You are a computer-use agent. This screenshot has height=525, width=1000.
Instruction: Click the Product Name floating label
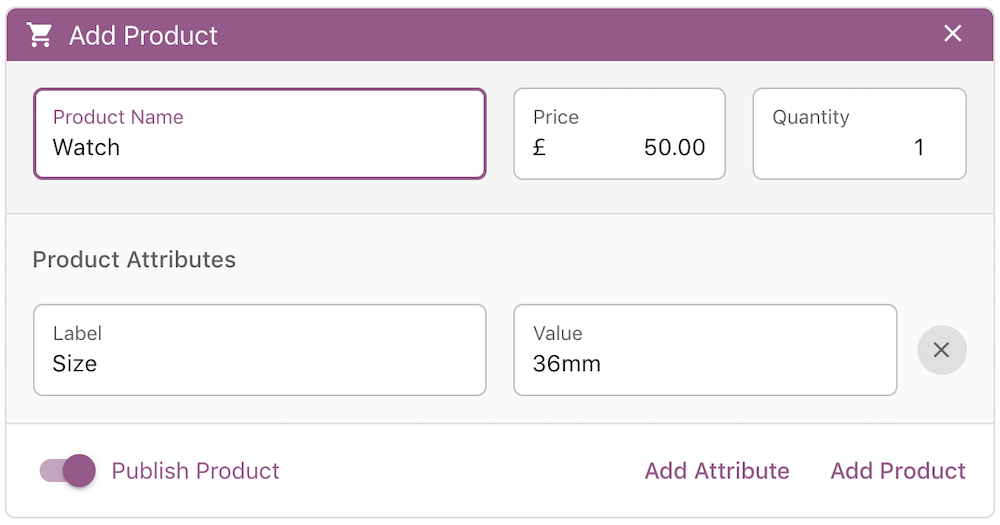[118, 117]
